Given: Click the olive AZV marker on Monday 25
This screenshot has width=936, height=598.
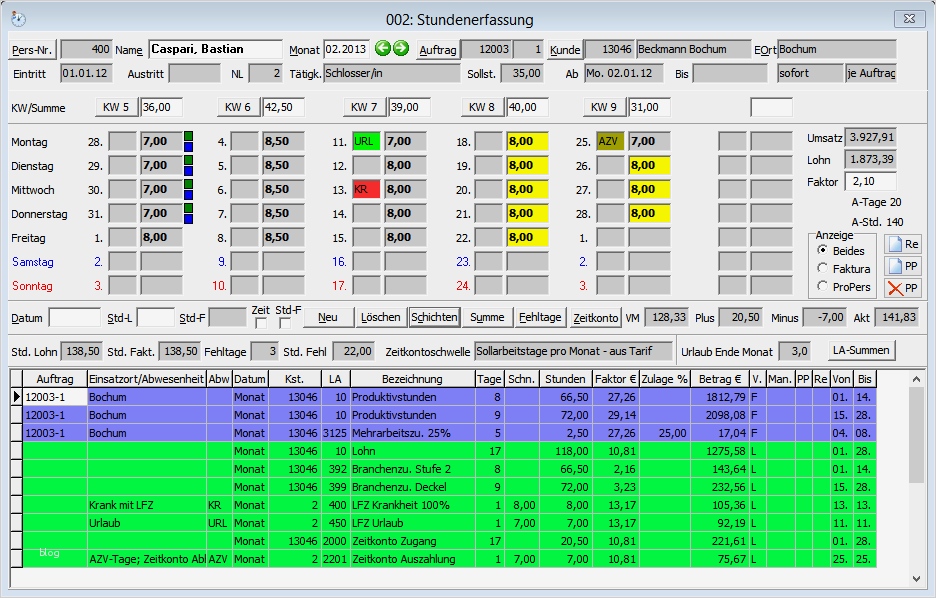Looking at the screenshot, I should (x=610, y=142).
